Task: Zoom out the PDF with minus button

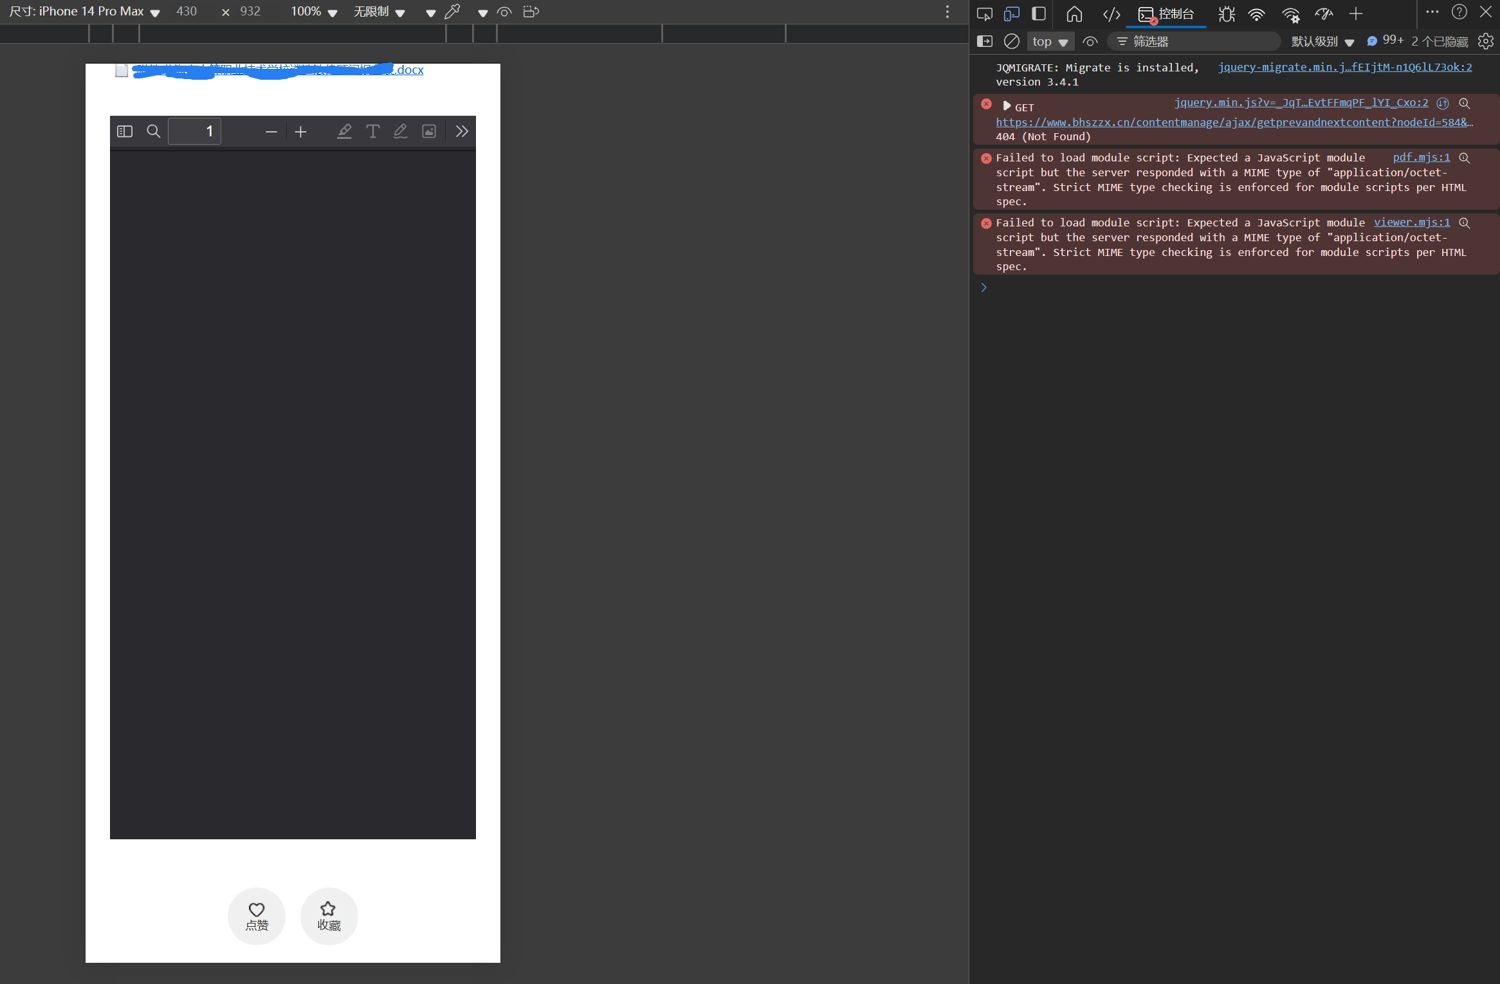Action: (271, 131)
